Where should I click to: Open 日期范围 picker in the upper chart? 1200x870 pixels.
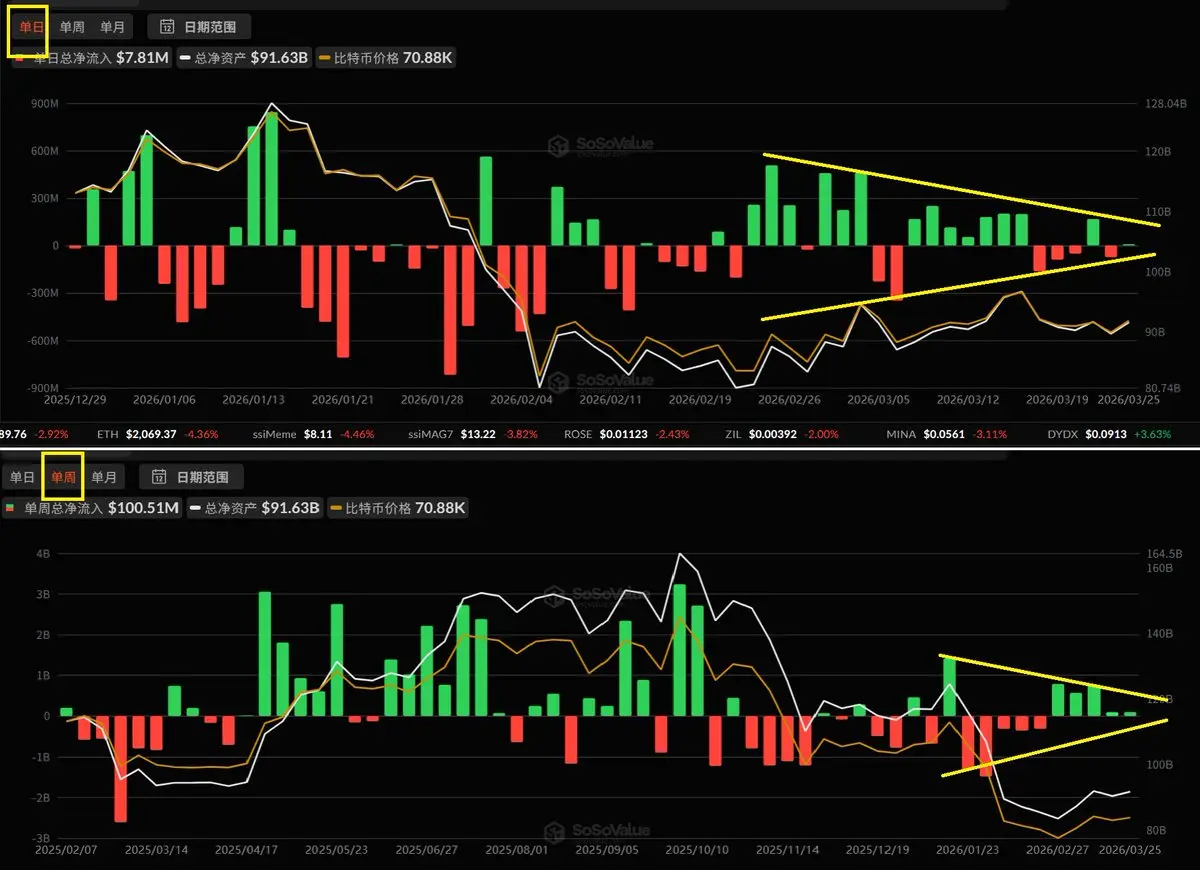[199, 27]
